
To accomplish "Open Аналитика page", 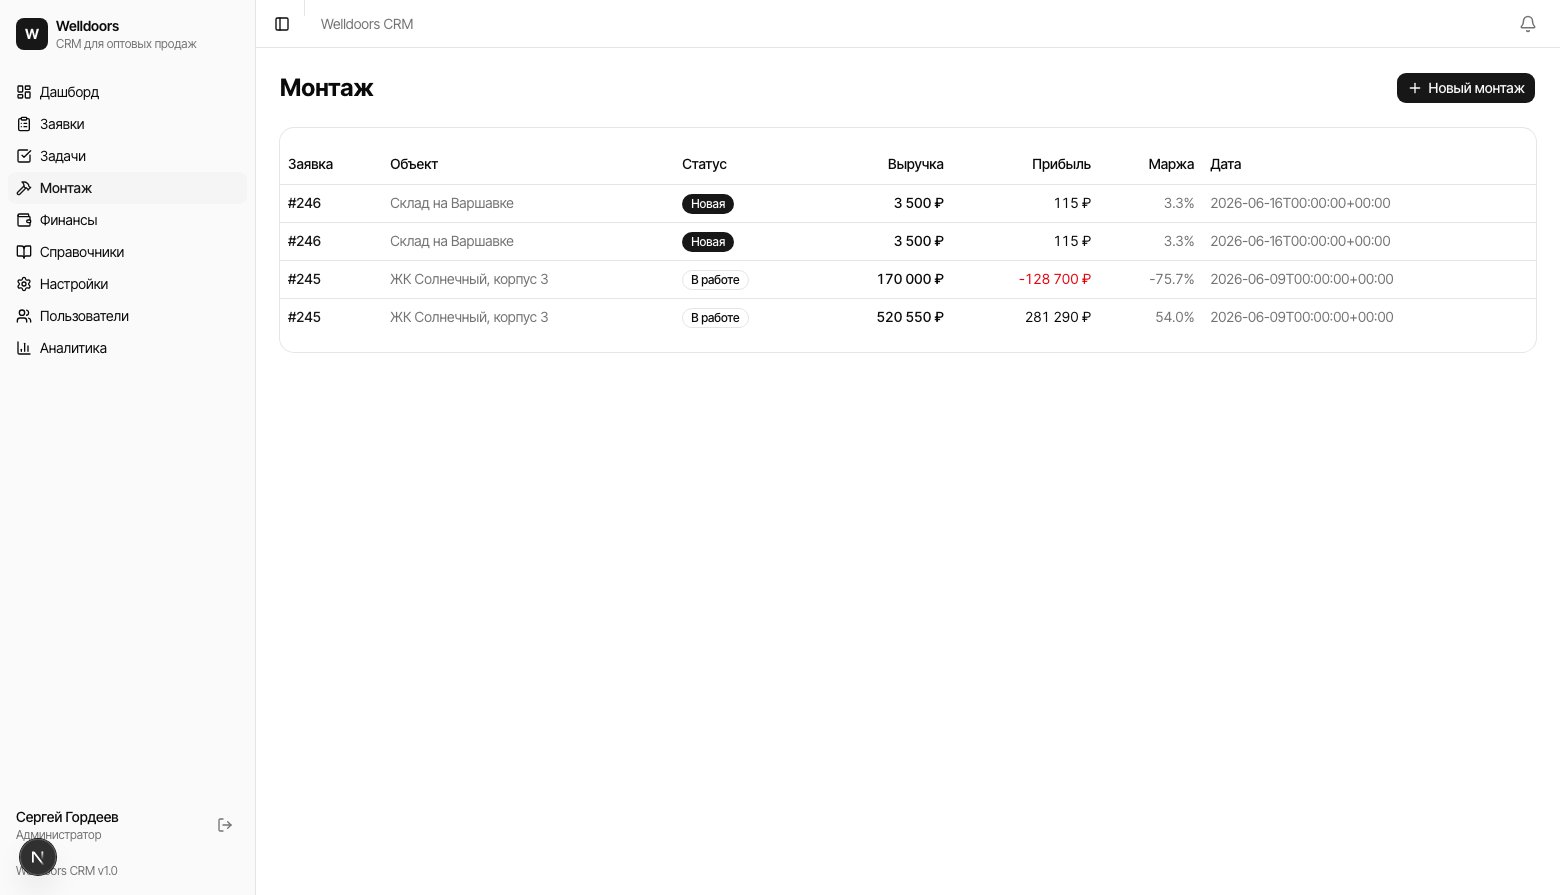I will pyautogui.click(x=127, y=348).
